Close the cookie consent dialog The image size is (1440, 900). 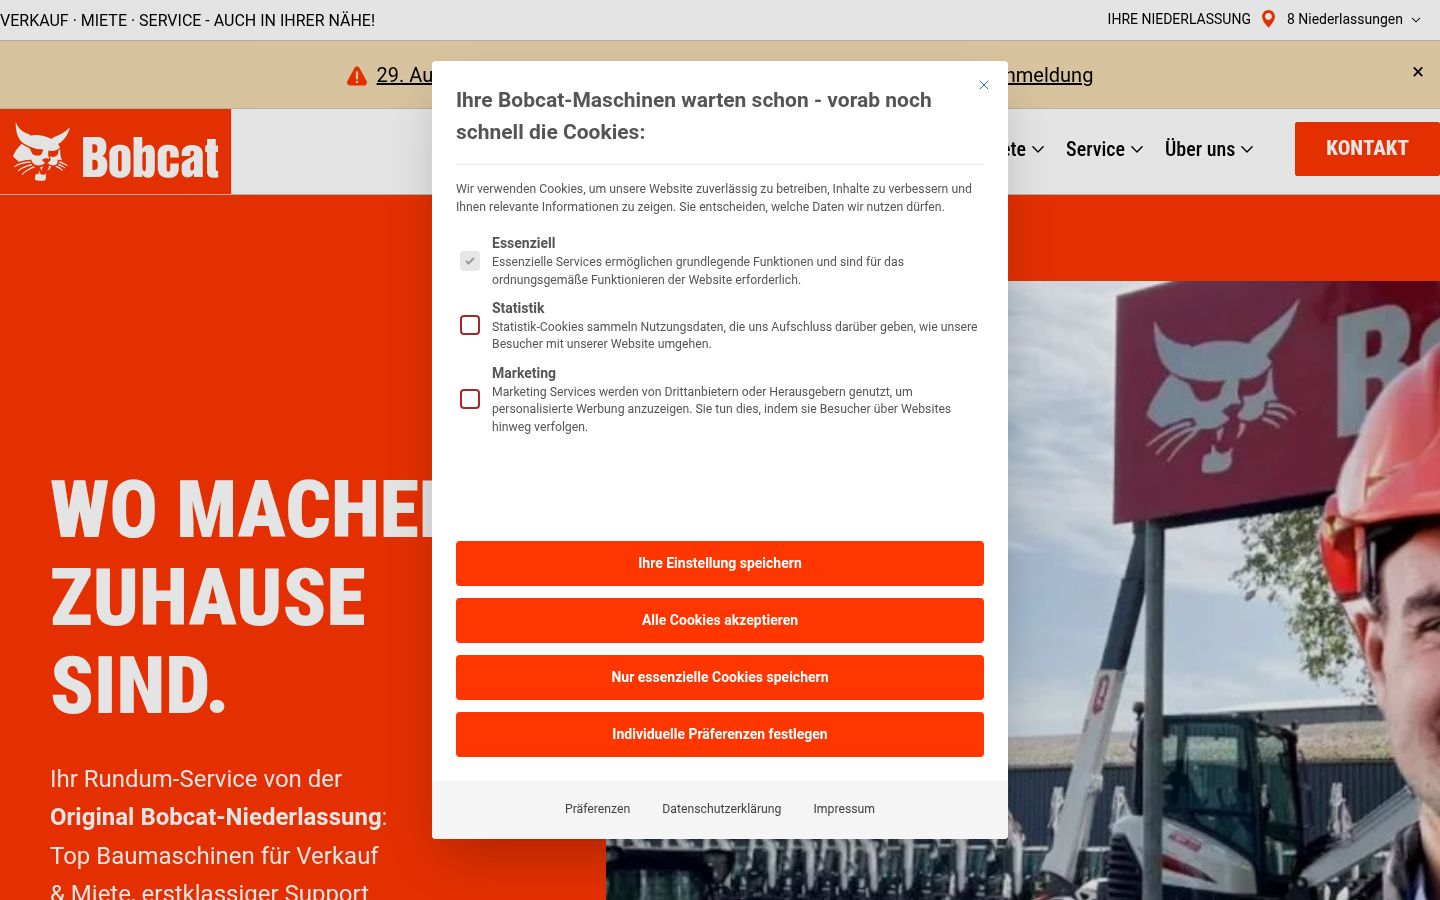point(984,86)
